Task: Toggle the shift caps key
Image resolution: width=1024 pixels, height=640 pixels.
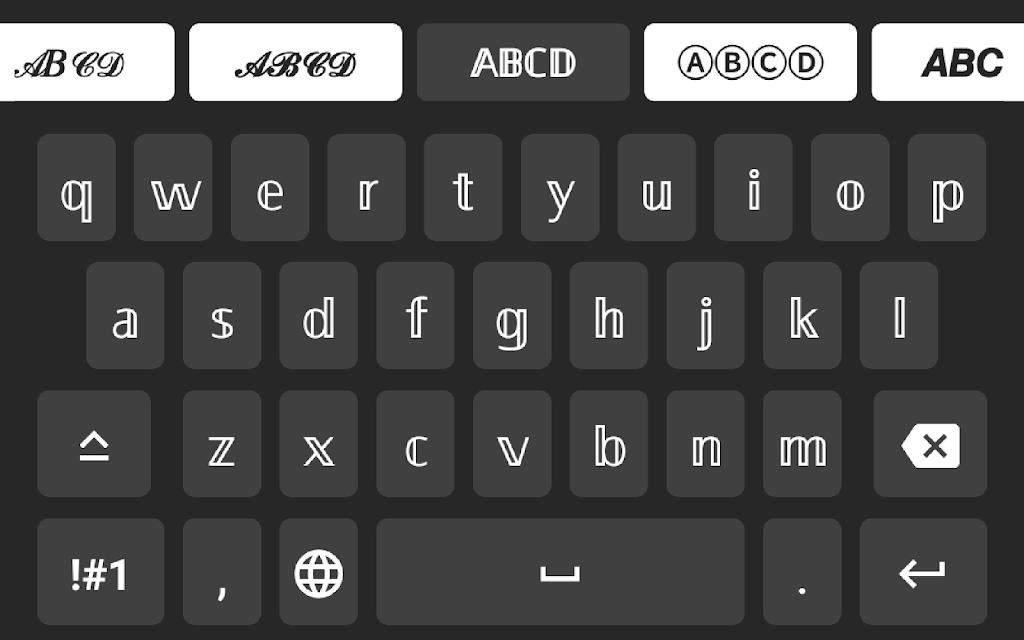Action: coord(94,443)
